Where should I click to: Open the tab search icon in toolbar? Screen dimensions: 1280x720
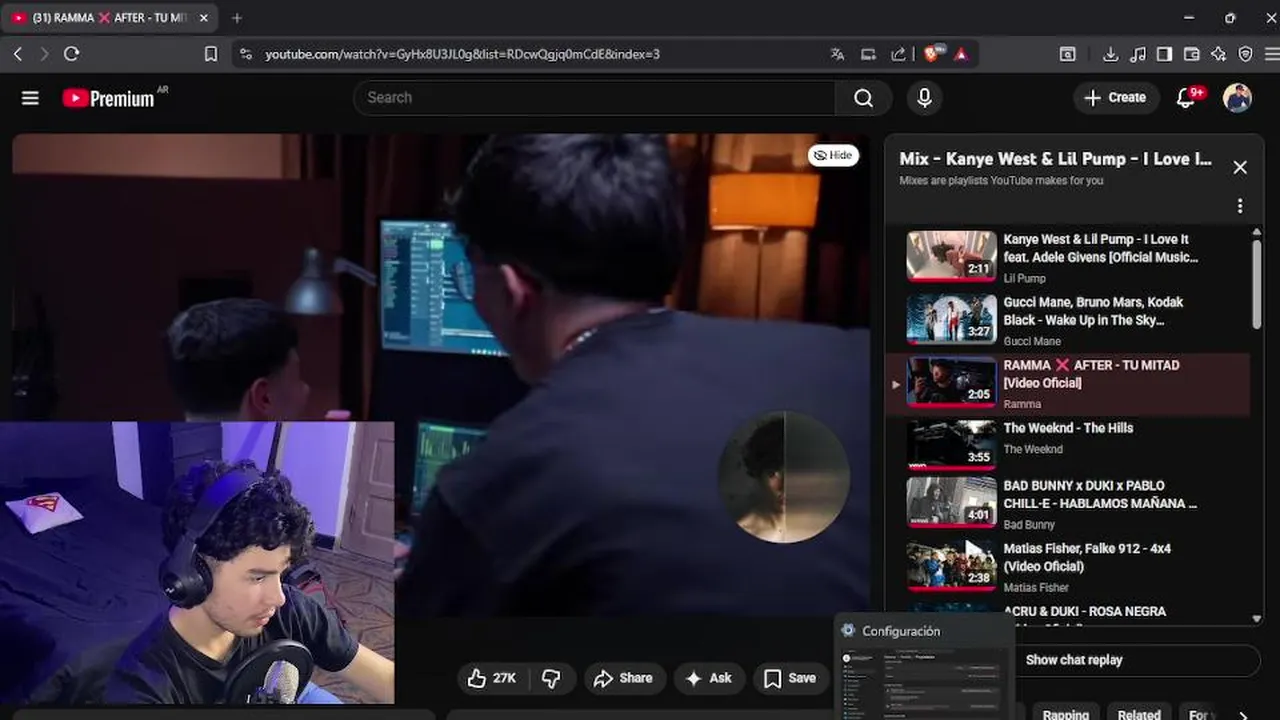[1068, 54]
